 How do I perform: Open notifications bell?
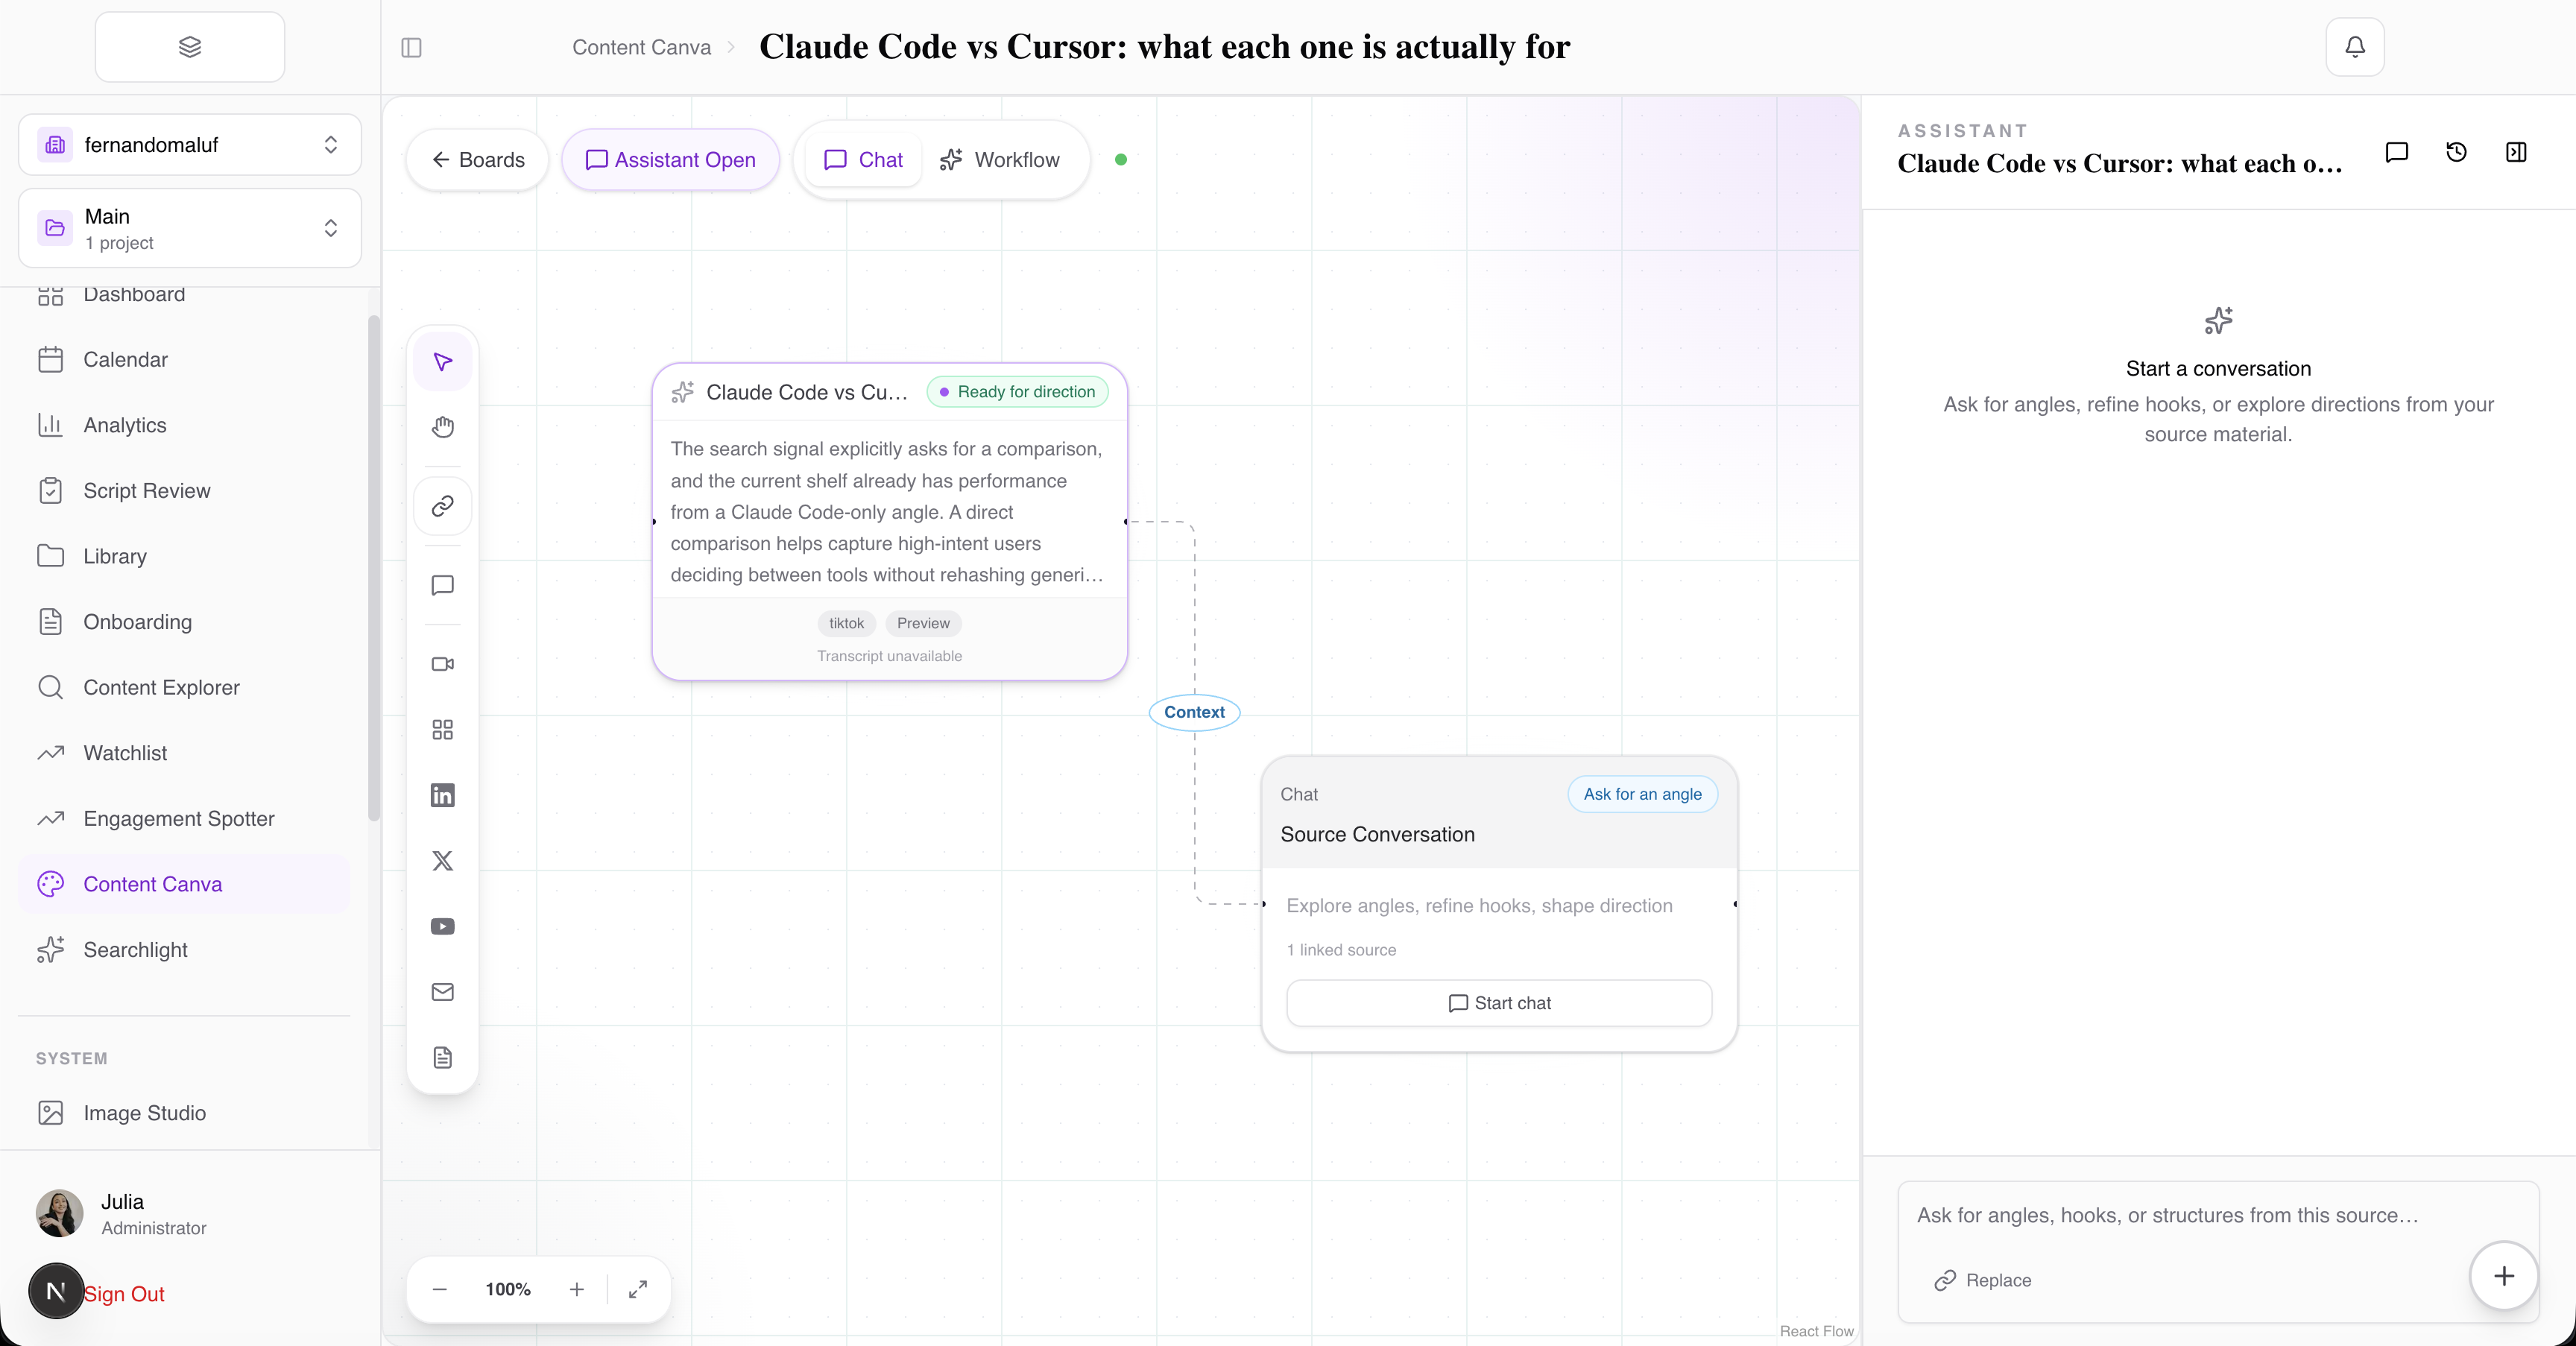[2354, 47]
